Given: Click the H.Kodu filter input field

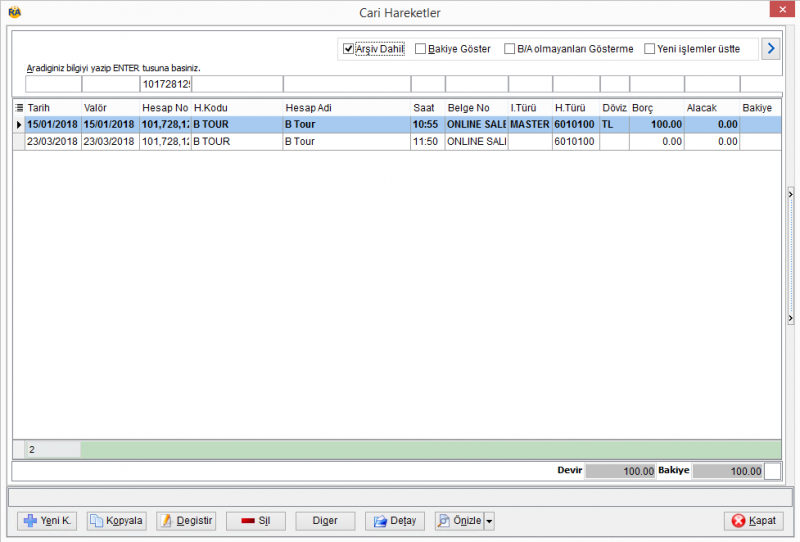Looking at the screenshot, I should (x=237, y=84).
